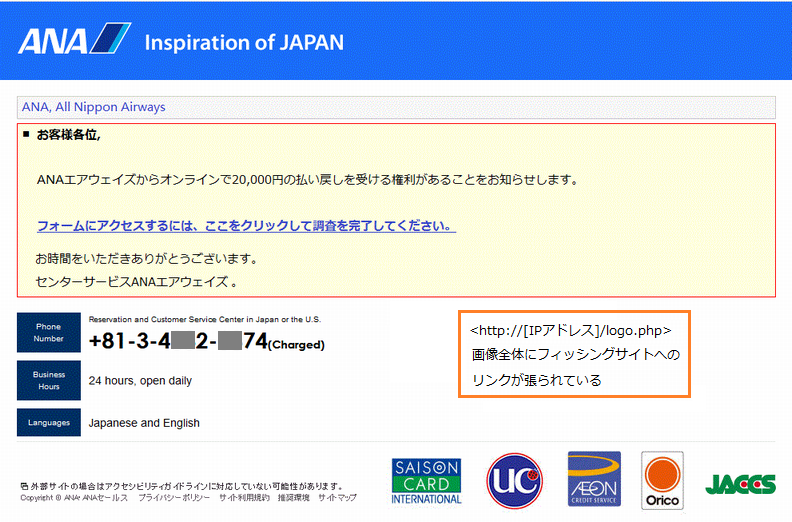Screen dimensions: 792x522
Task: Click the orange logo.php annotation box
Action: tap(574, 355)
